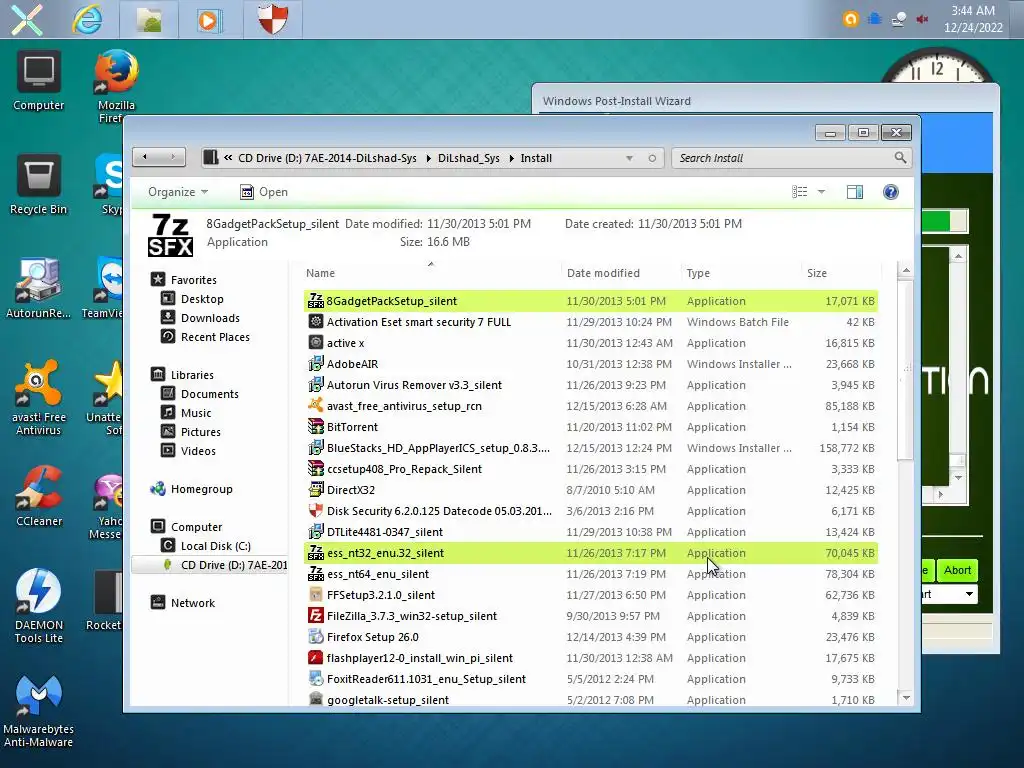Expand breadcrumb arrow after DiLshad_Sys
1024x768 pixels.
point(510,158)
